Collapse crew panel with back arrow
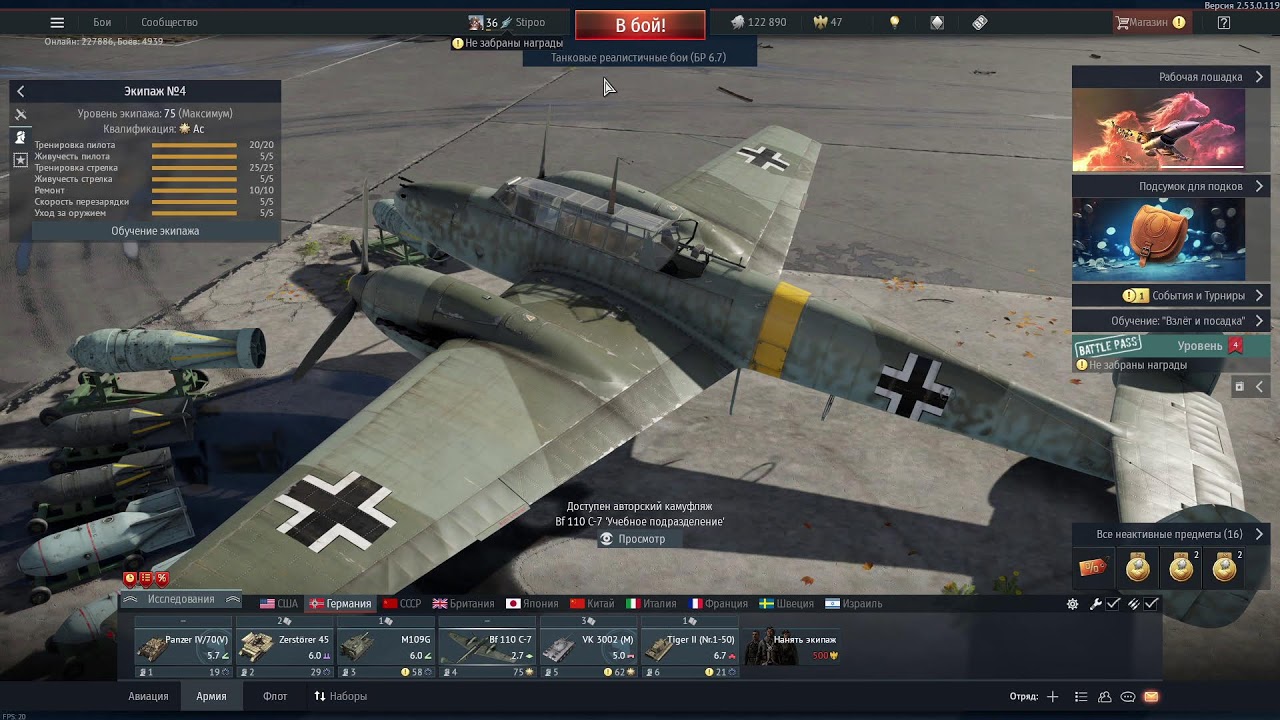The image size is (1280, 720). click(x=20, y=91)
